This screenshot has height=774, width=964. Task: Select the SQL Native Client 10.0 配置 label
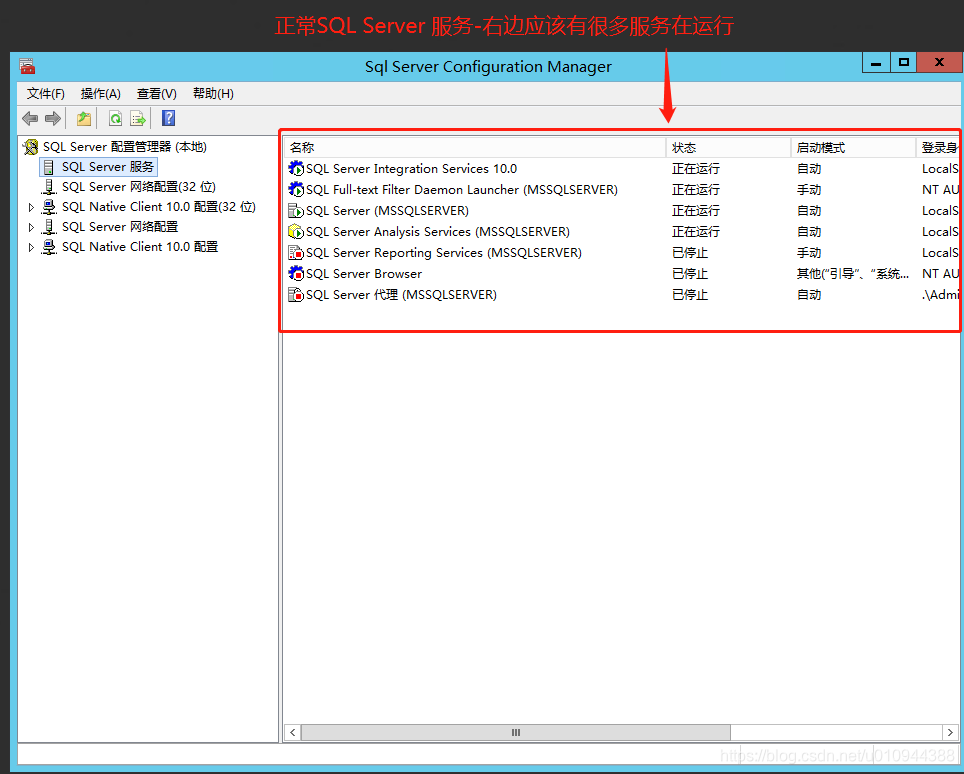[140, 247]
